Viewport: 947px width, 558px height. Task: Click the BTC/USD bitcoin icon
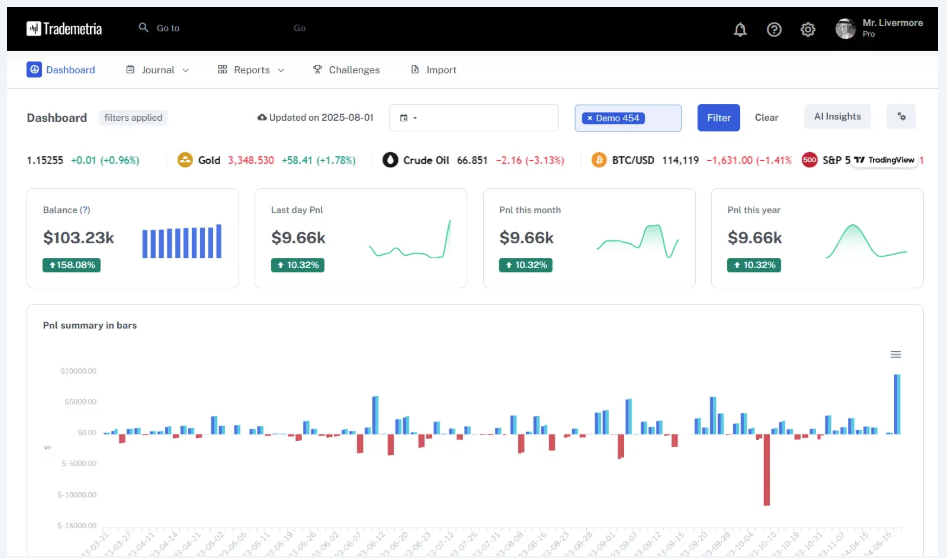(599, 160)
